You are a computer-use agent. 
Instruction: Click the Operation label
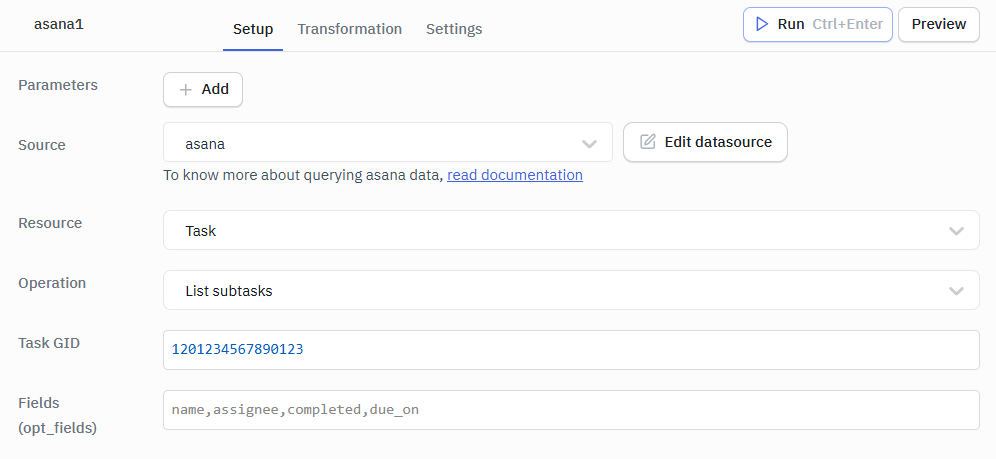pyautogui.click(x=52, y=283)
